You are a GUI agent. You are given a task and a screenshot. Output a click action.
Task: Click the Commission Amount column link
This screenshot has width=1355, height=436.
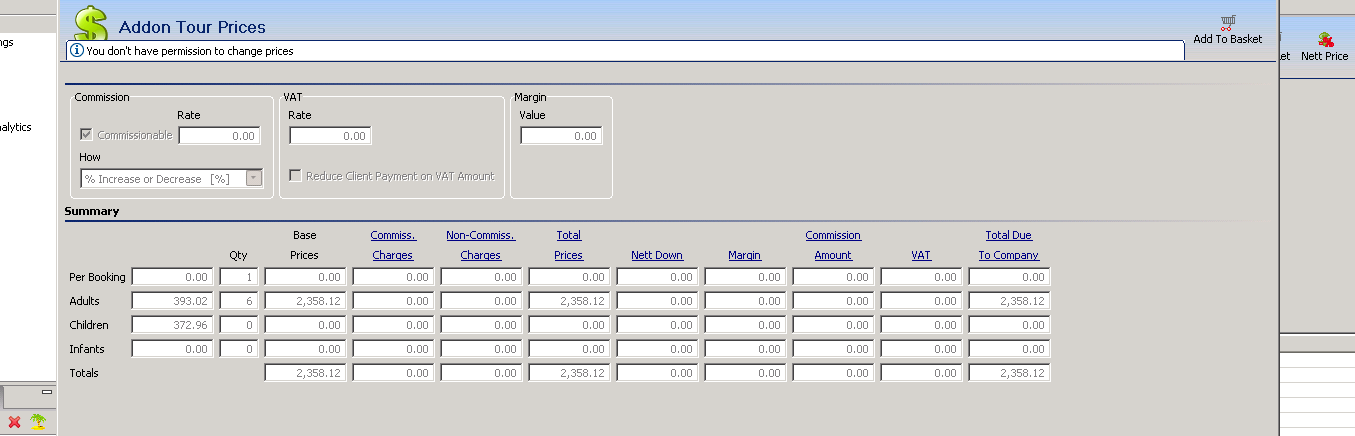pyautogui.click(x=833, y=245)
